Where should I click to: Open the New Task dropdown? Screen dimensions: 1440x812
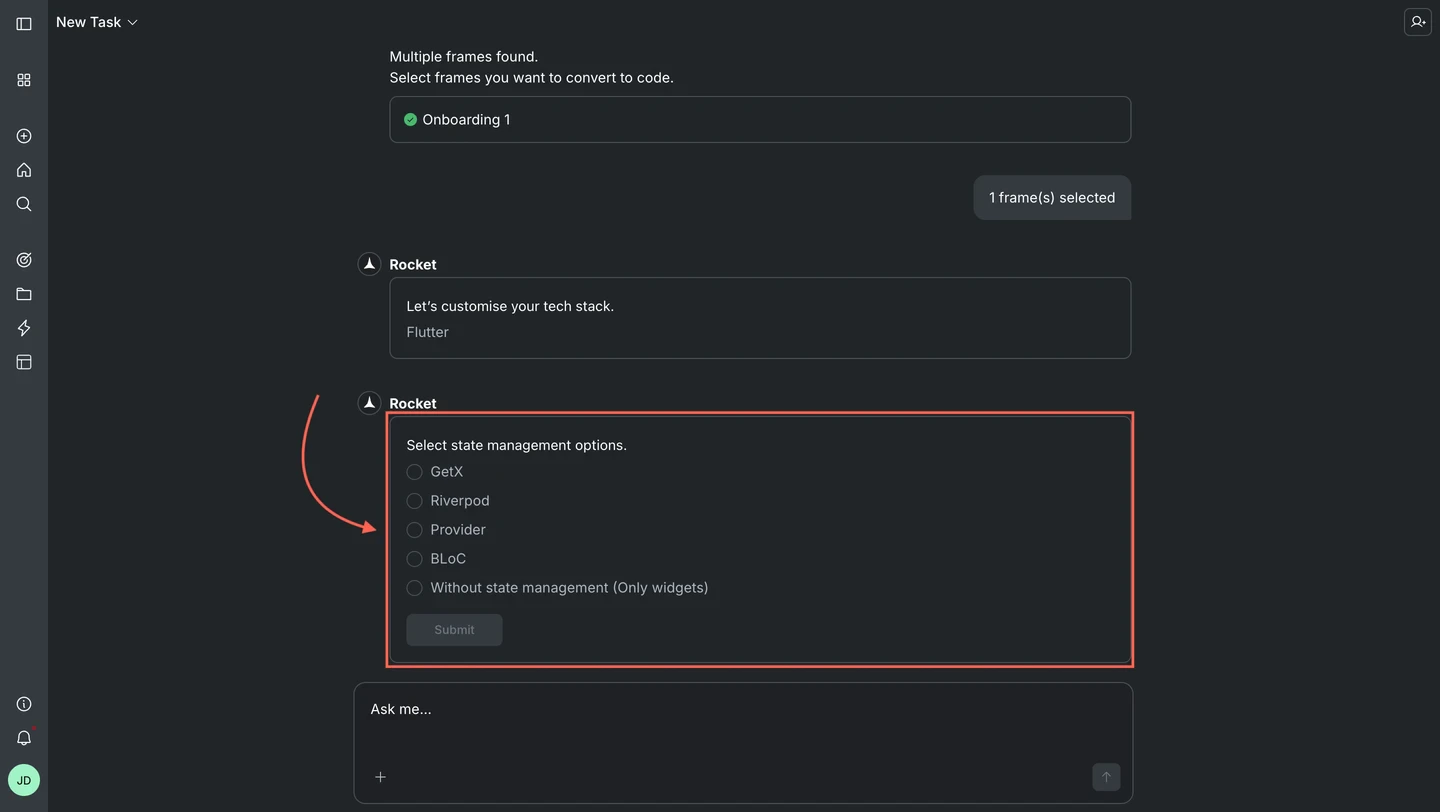coord(96,21)
